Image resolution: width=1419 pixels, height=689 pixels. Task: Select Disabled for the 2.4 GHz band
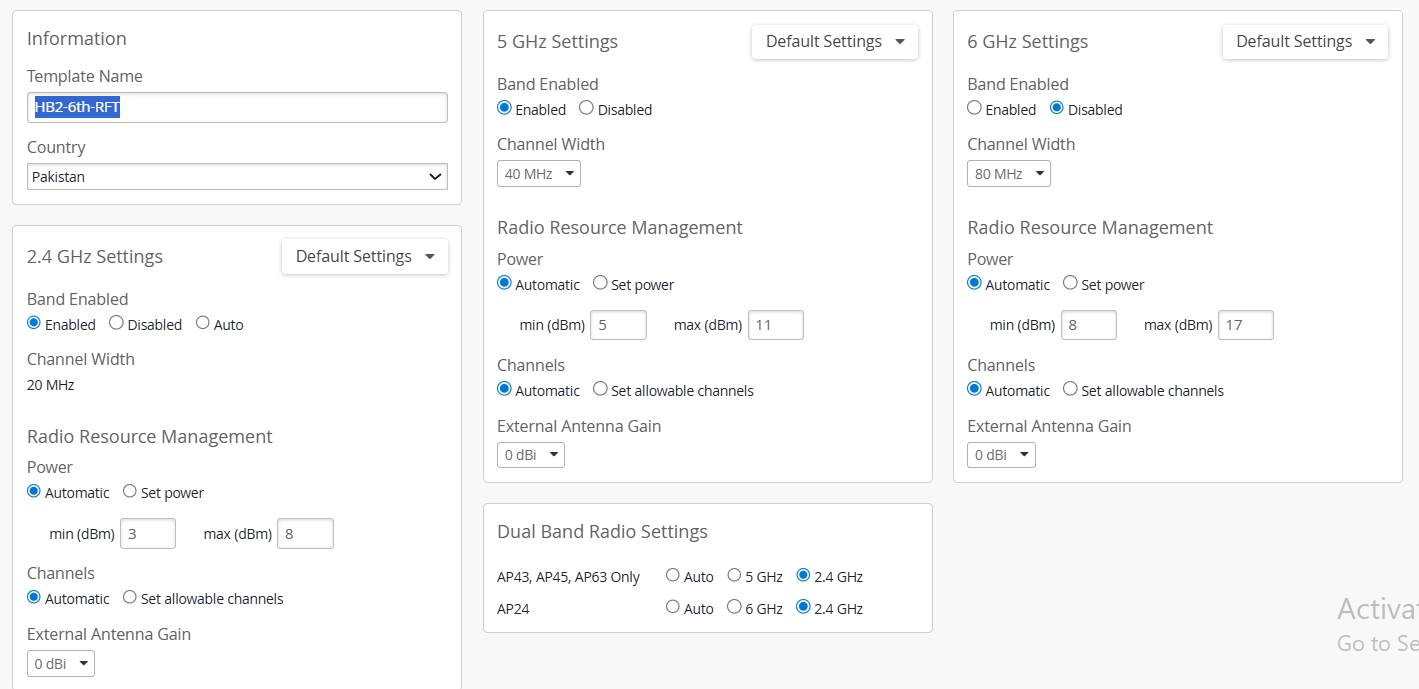coord(116,324)
